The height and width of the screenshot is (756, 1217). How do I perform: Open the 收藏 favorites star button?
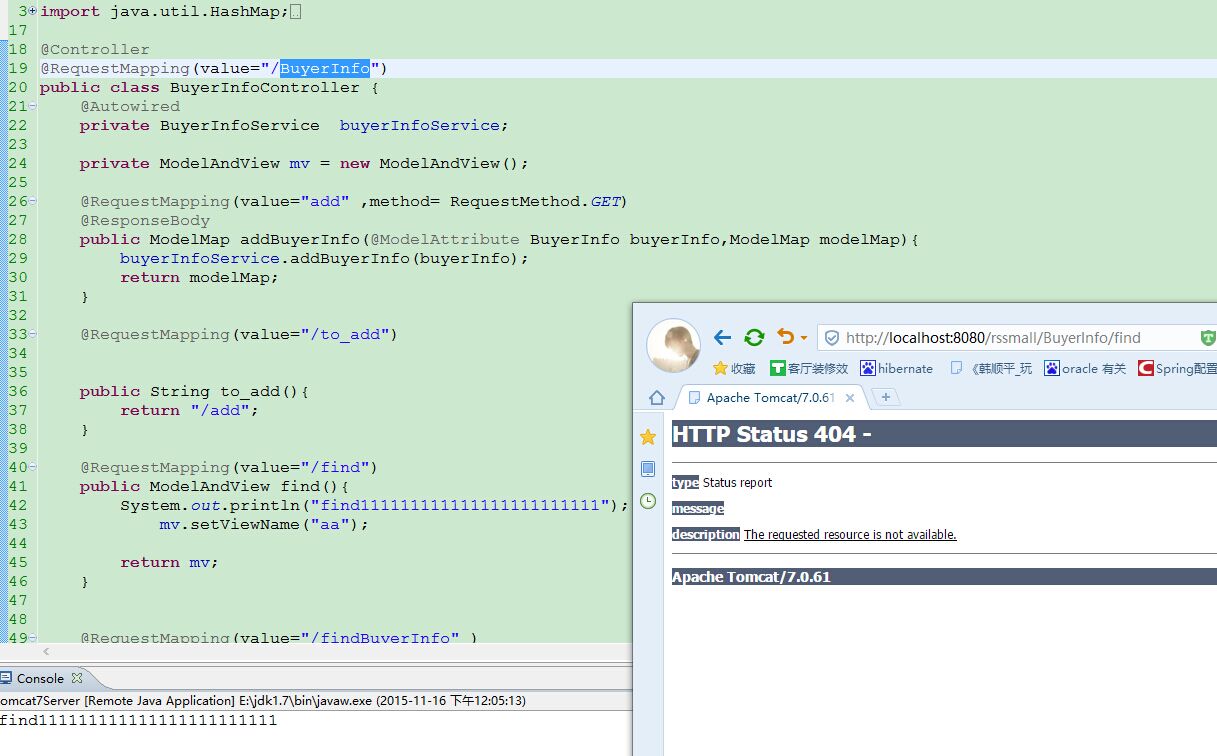click(734, 368)
